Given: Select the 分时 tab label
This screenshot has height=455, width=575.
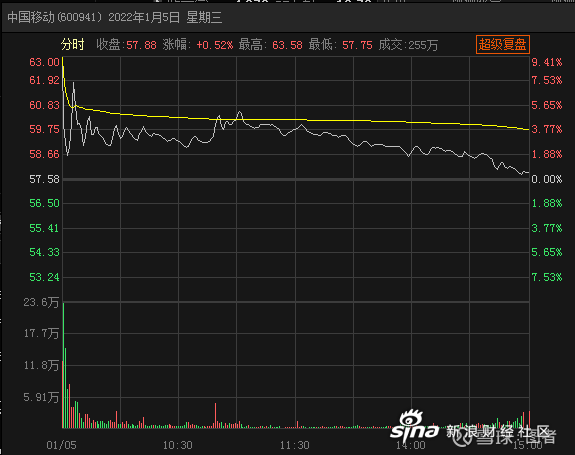Looking at the screenshot, I should (x=73, y=45).
